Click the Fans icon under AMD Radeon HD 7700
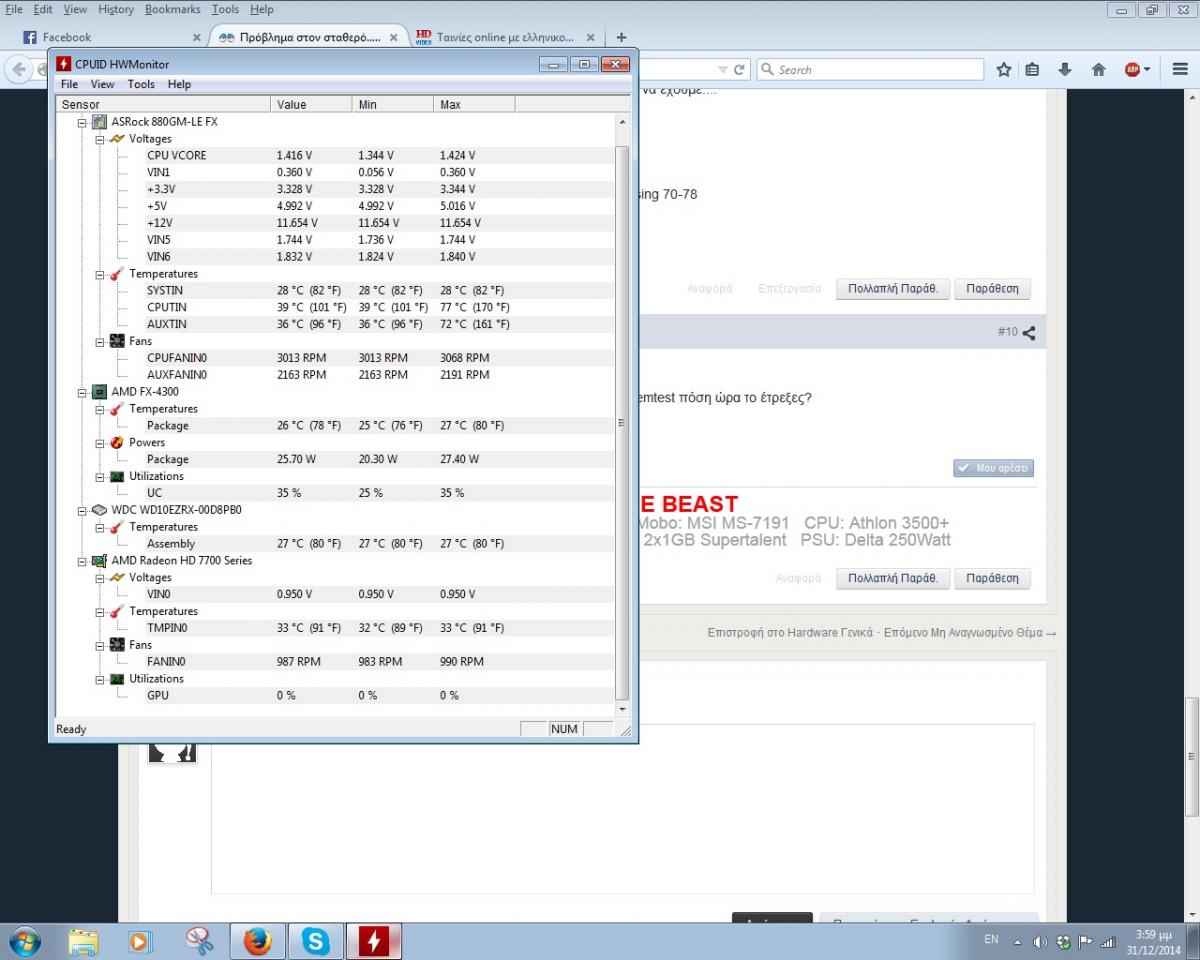This screenshot has width=1200, height=960. click(117, 645)
